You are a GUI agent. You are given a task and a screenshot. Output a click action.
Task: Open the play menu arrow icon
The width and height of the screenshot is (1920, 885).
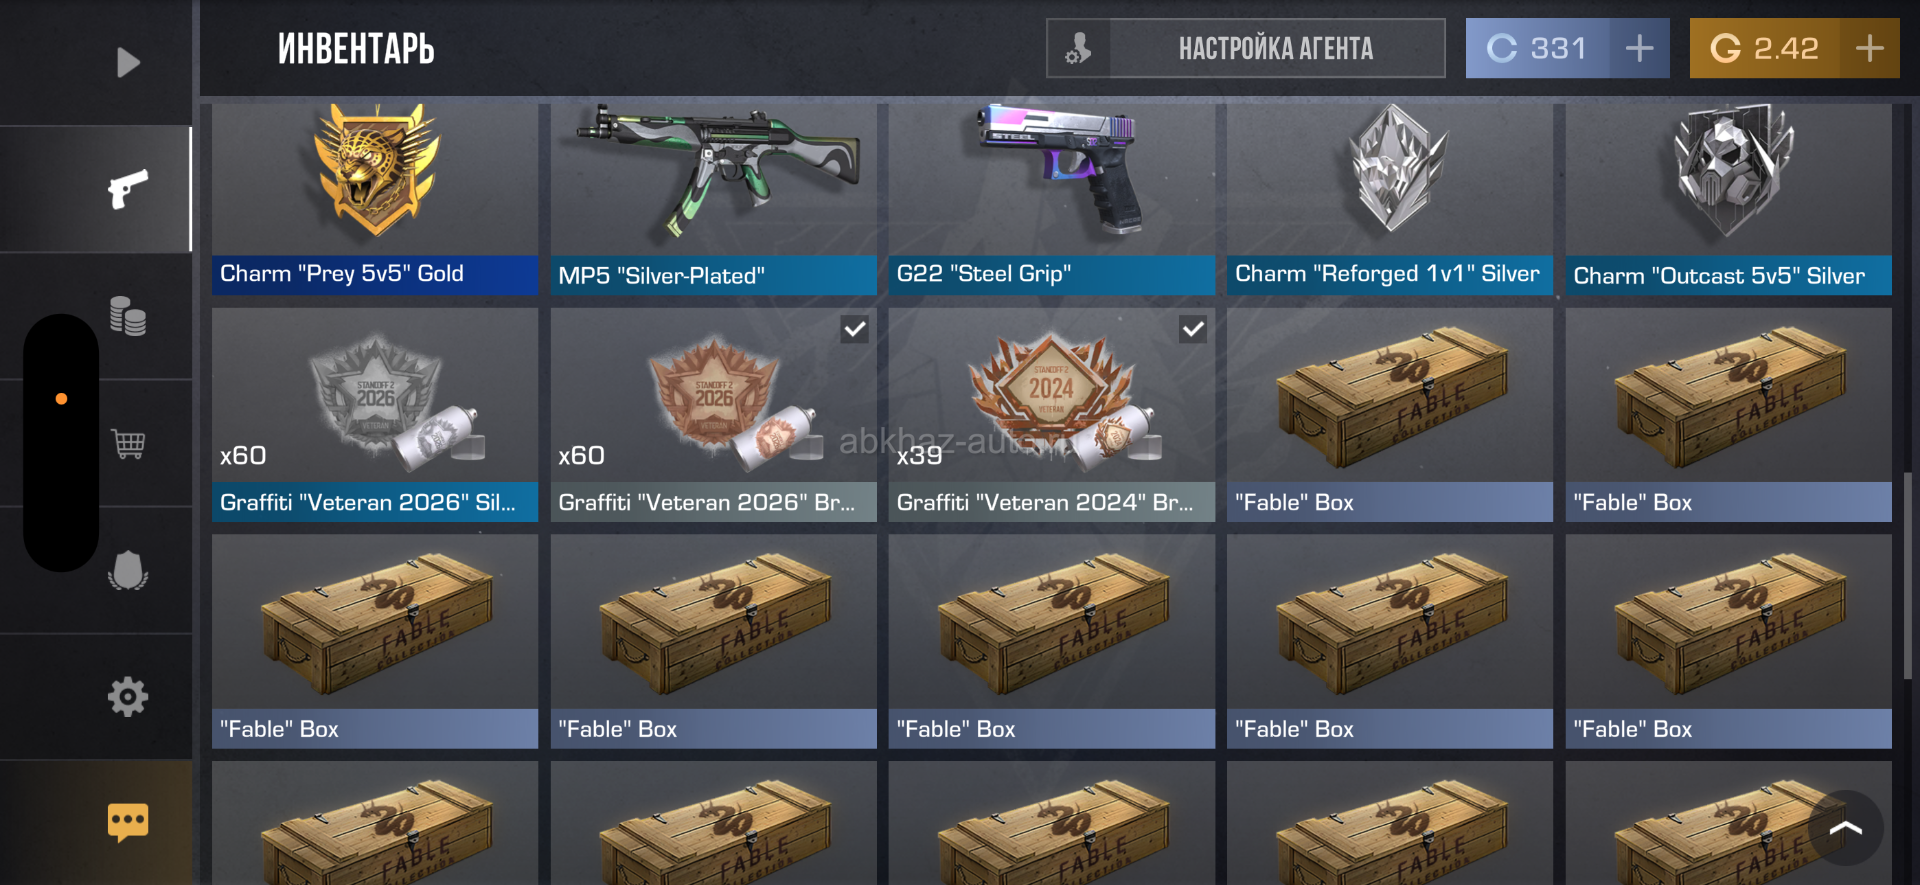coord(128,63)
